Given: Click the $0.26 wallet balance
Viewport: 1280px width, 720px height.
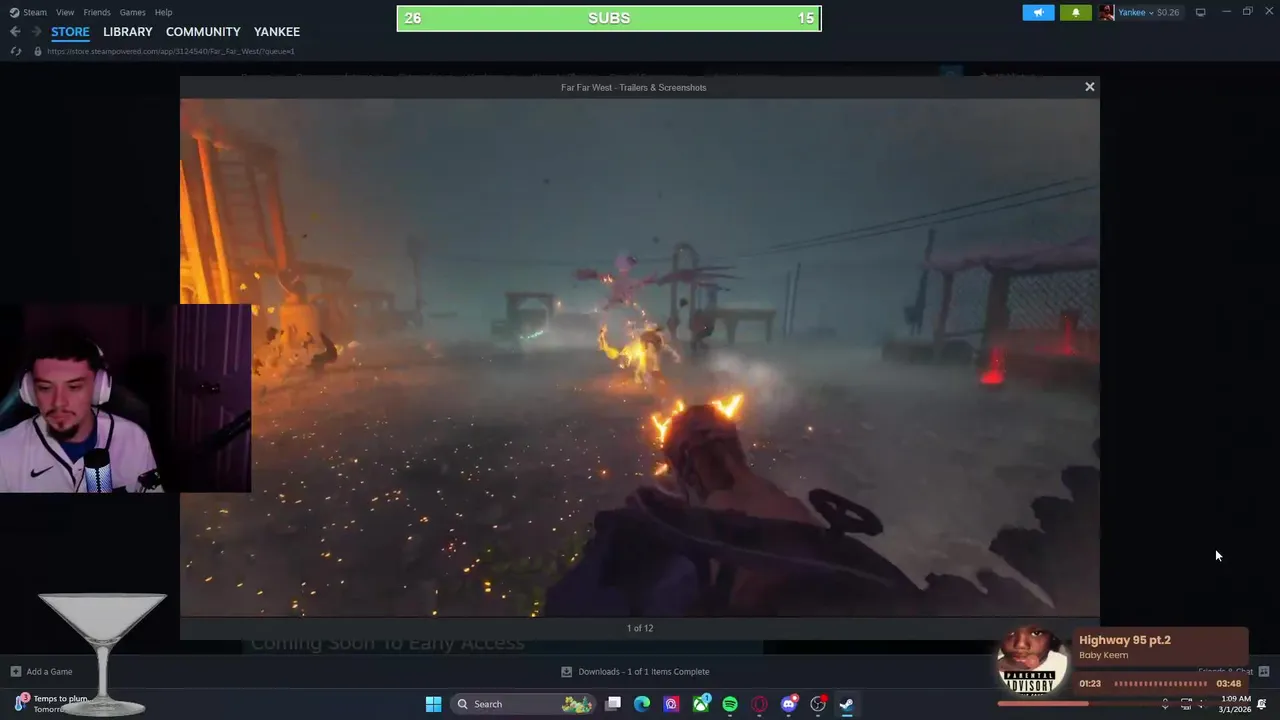Looking at the screenshot, I should coord(1168,12).
